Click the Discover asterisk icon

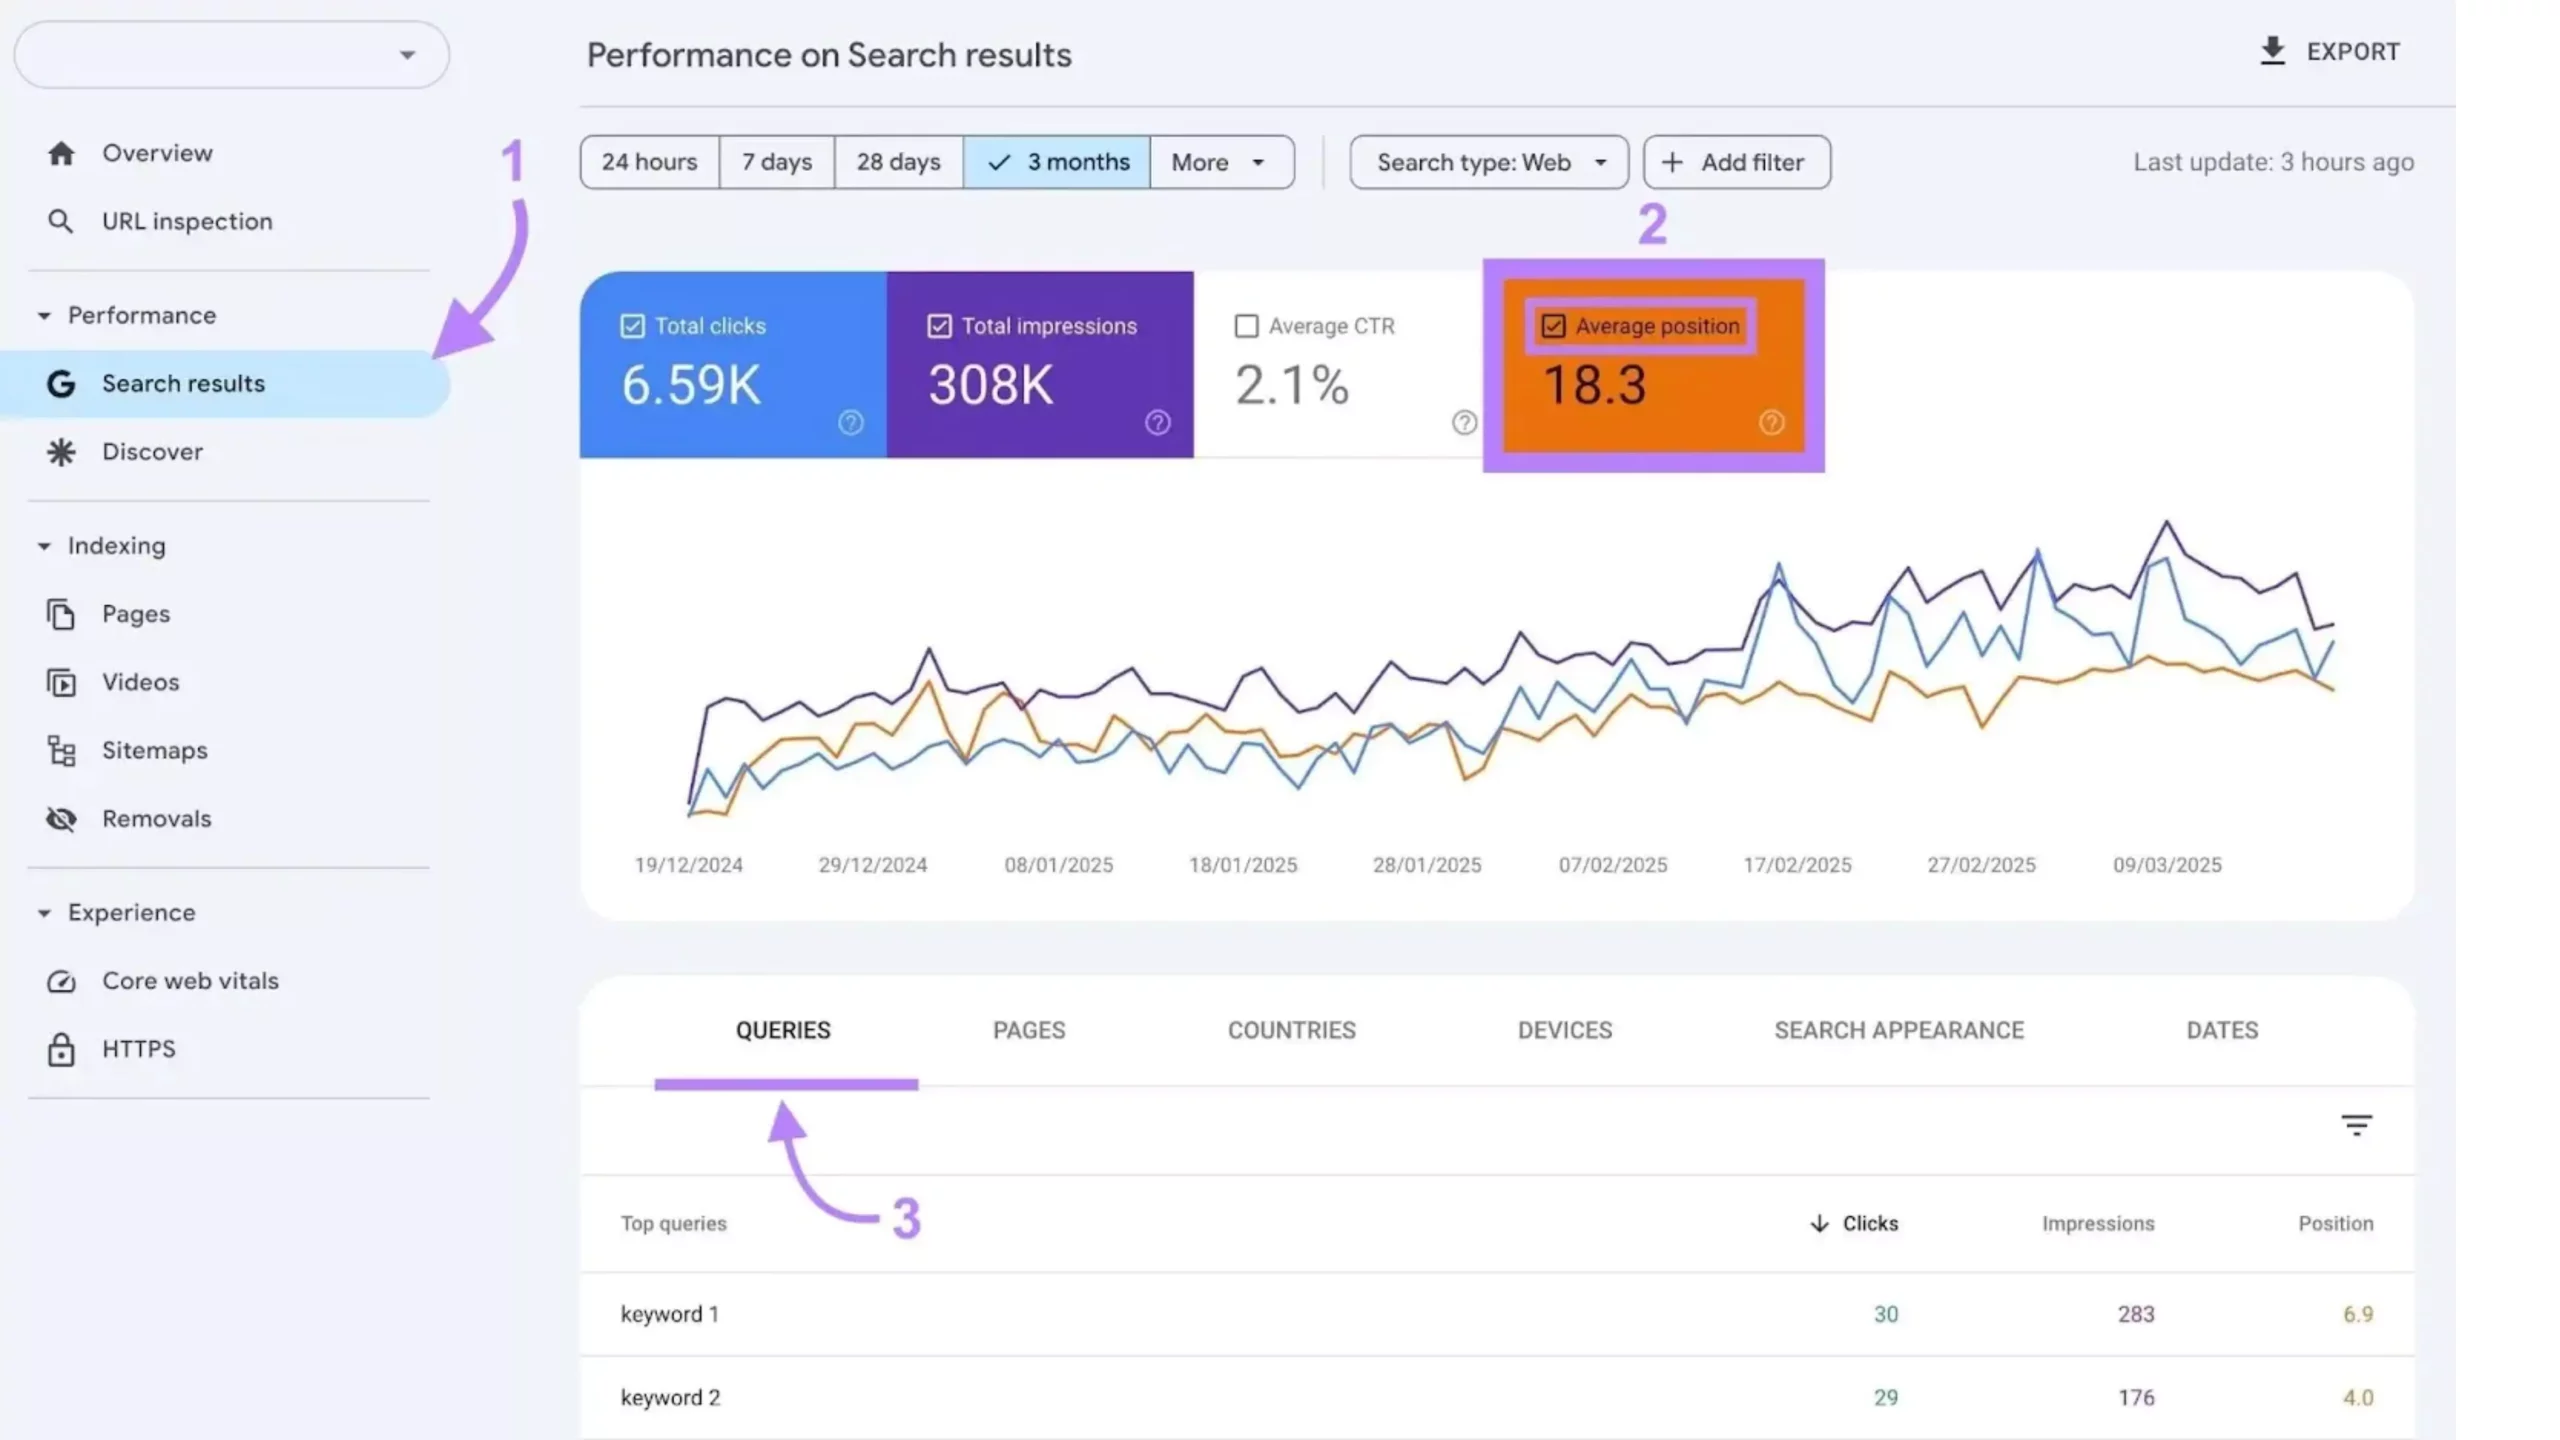(61, 452)
